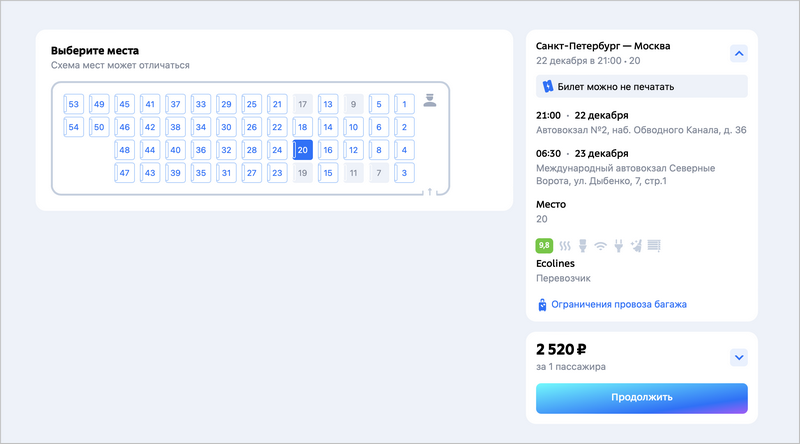The image size is (800, 444).
Task: Open the Ограничения провоза багажа link
Action: (x=618, y=304)
